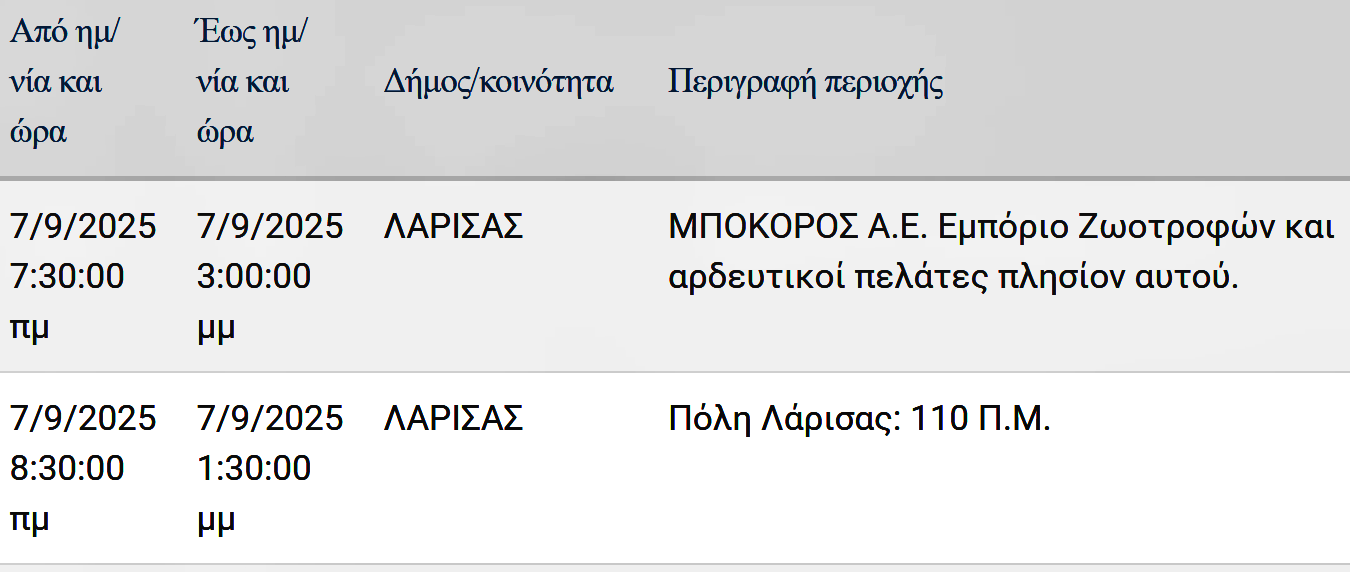Click the 'Από ημ/νία και ώρα' column header
The height and width of the screenshot is (572, 1350).
click(65, 82)
